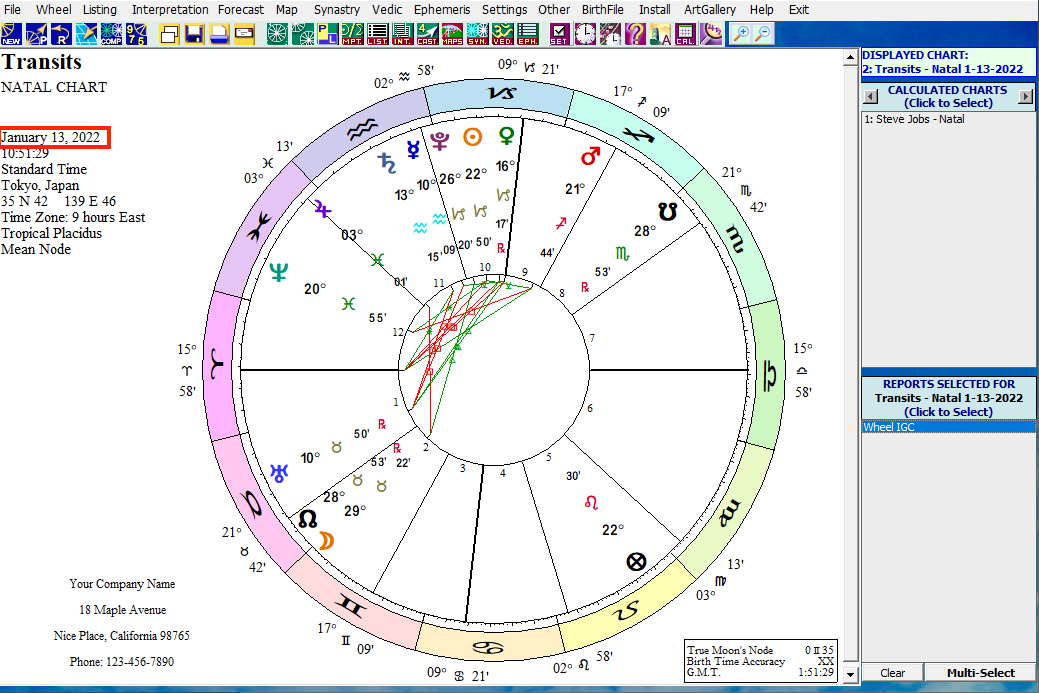
Task: Click the True Moon's Node info box
Action: pos(761,661)
